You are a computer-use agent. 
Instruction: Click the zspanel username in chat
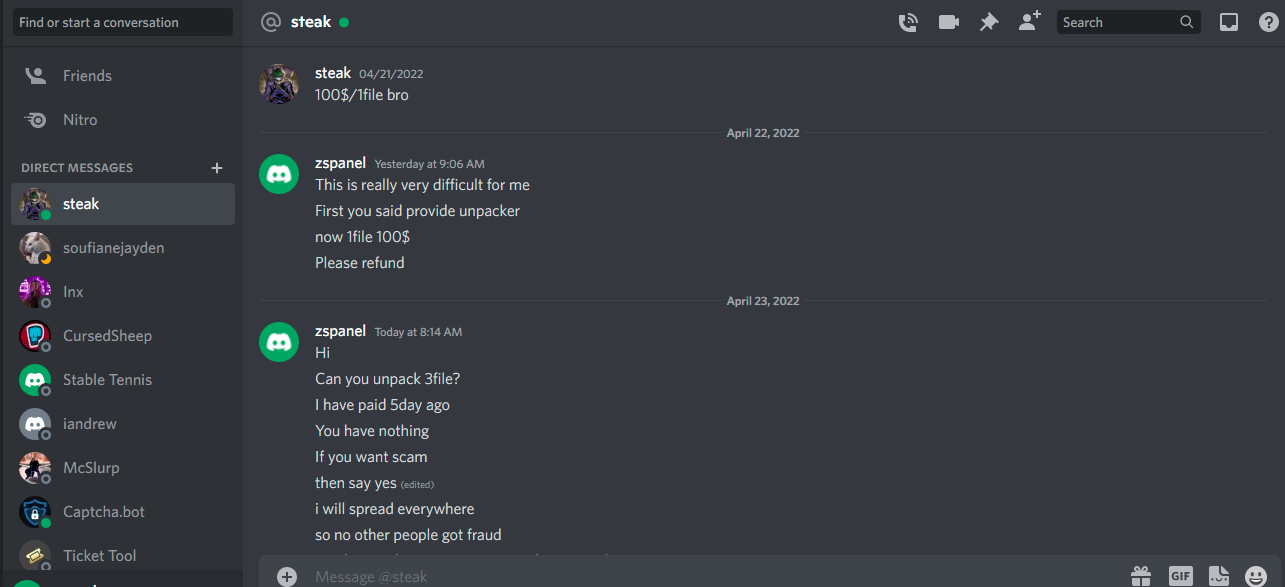click(x=340, y=163)
